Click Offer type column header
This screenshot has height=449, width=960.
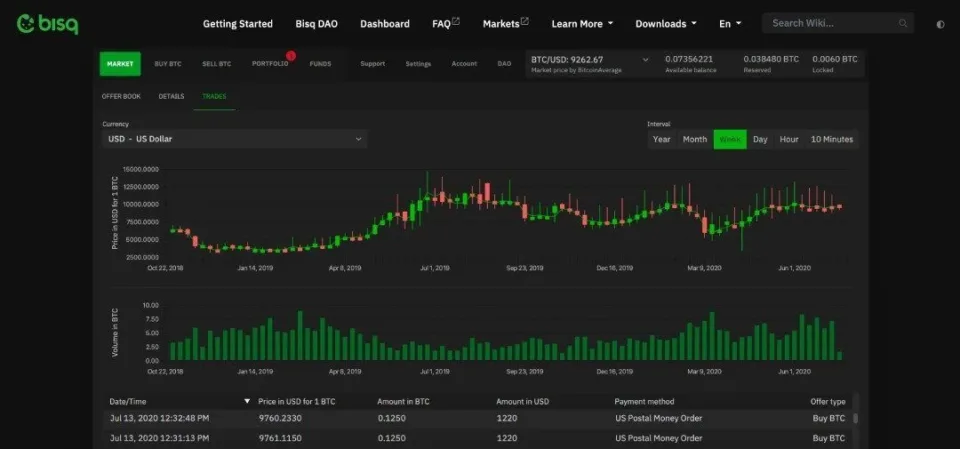(x=828, y=402)
